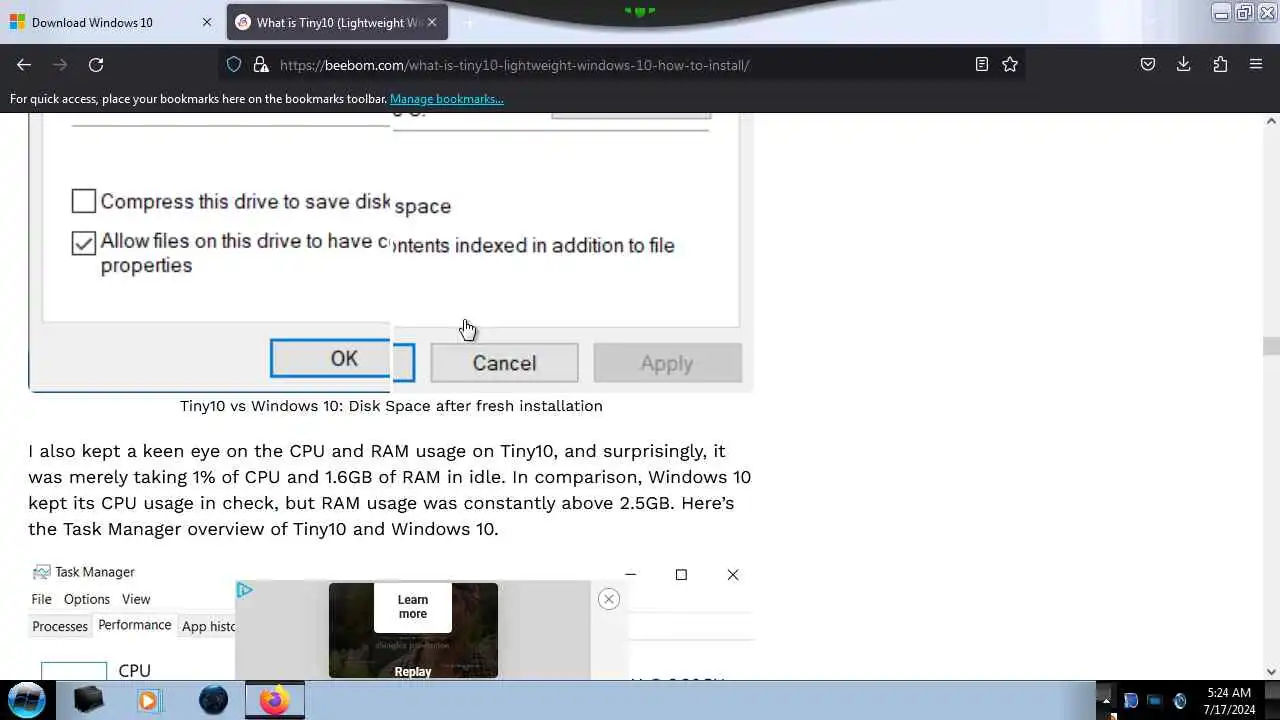Tick Compress this drive checkbox
Viewport: 1280px width, 720px height.
tap(84, 201)
